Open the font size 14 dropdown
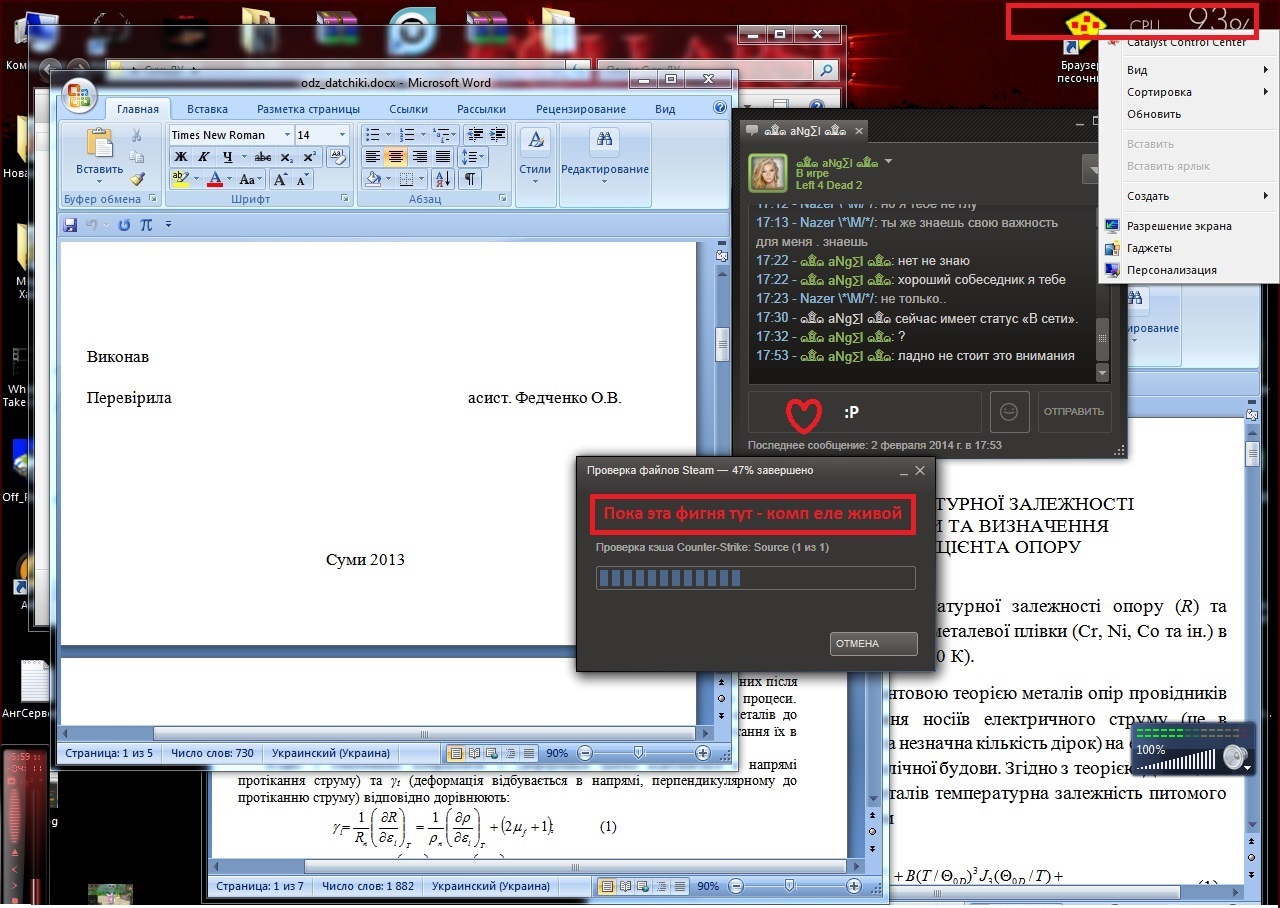Screen dimensions: 1280x908 click(343, 135)
